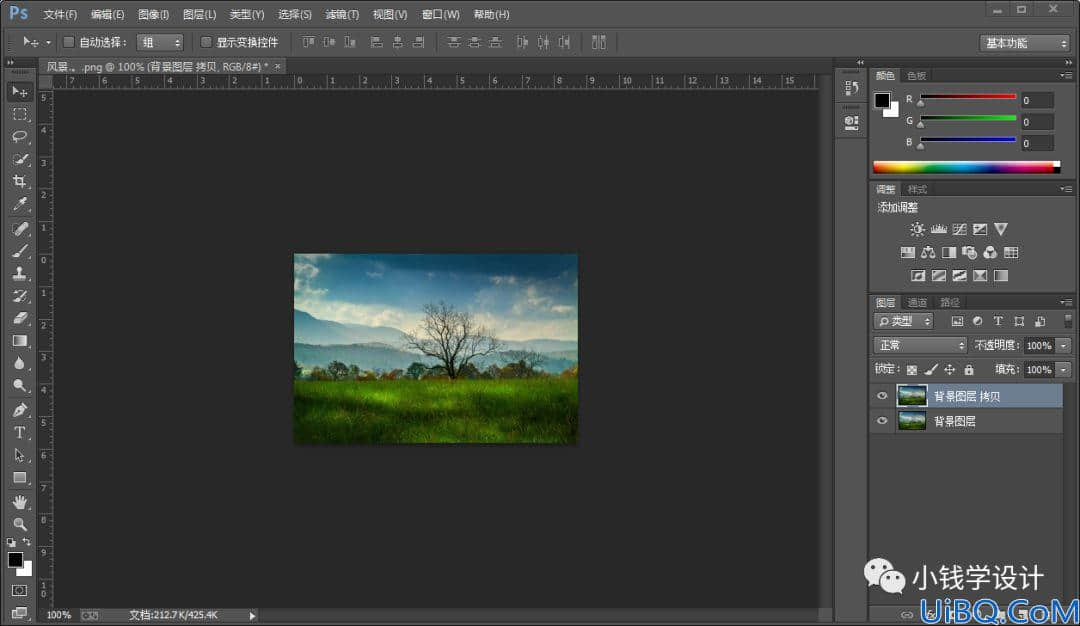This screenshot has width=1080, height=626.
Task: Open the 填充 slider dropdown arrow
Action: tap(1063, 370)
